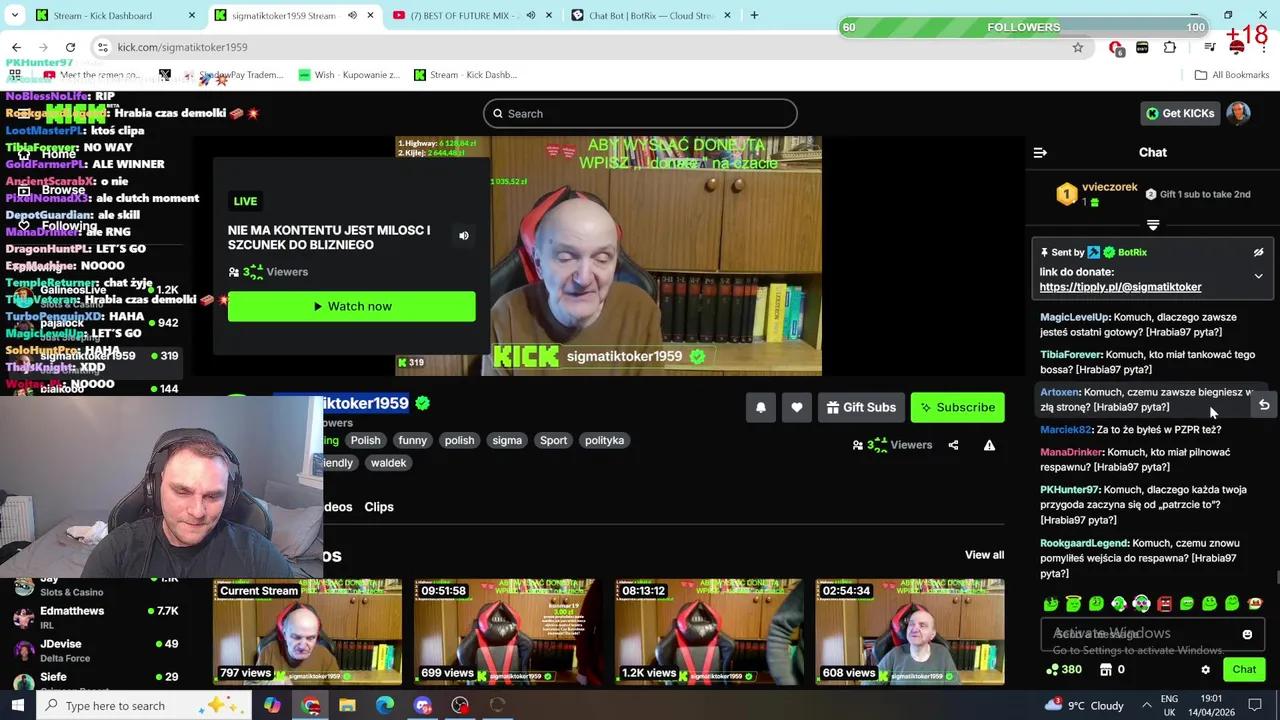Screen dimensions: 1280x720
Task: Expand the pinned BotRix donation message chevron
Action: point(1258,276)
